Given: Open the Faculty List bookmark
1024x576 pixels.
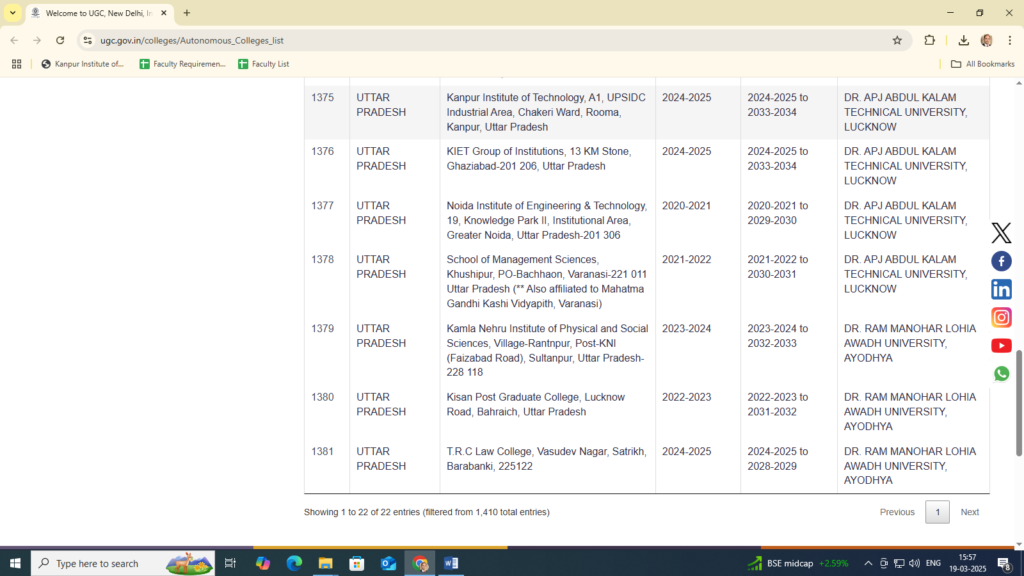Looking at the screenshot, I should coord(264,64).
